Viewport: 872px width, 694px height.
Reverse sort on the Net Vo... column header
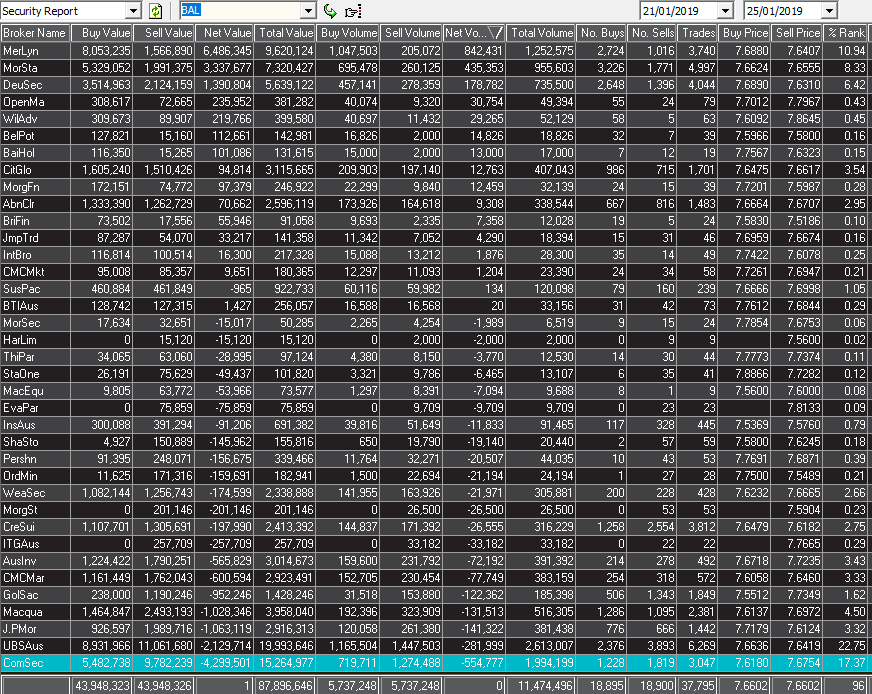(474, 33)
